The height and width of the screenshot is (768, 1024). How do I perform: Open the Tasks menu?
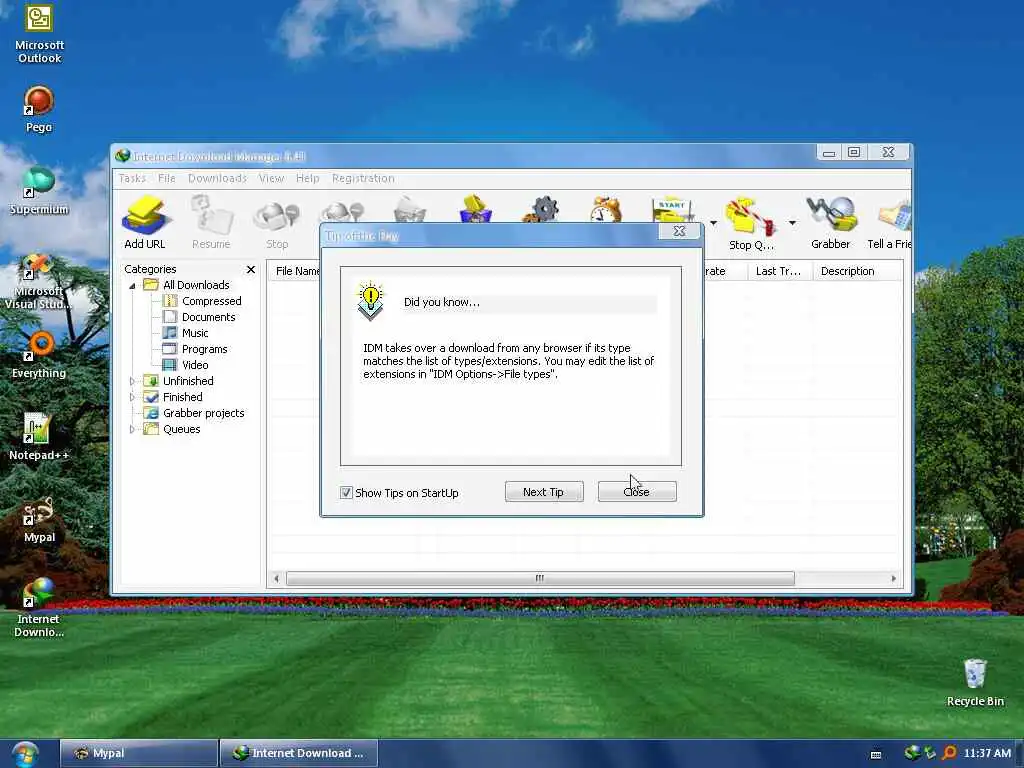[132, 178]
